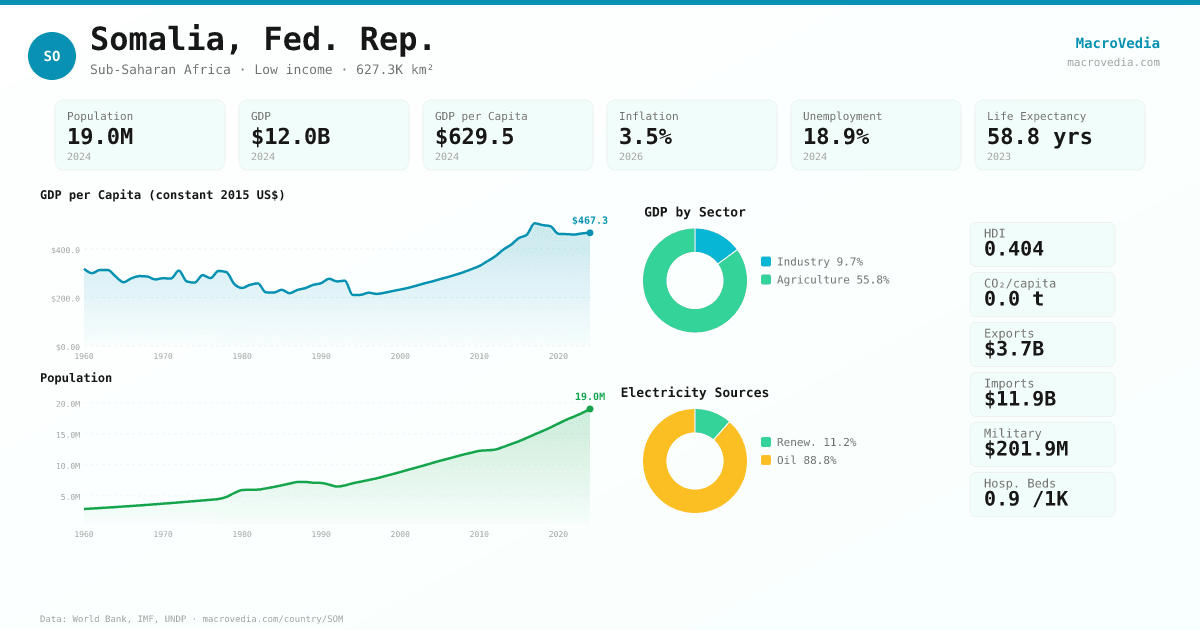Click the GDP per capita endpoint marker
Image resolution: width=1200 pixels, height=630 pixels.
tap(590, 233)
